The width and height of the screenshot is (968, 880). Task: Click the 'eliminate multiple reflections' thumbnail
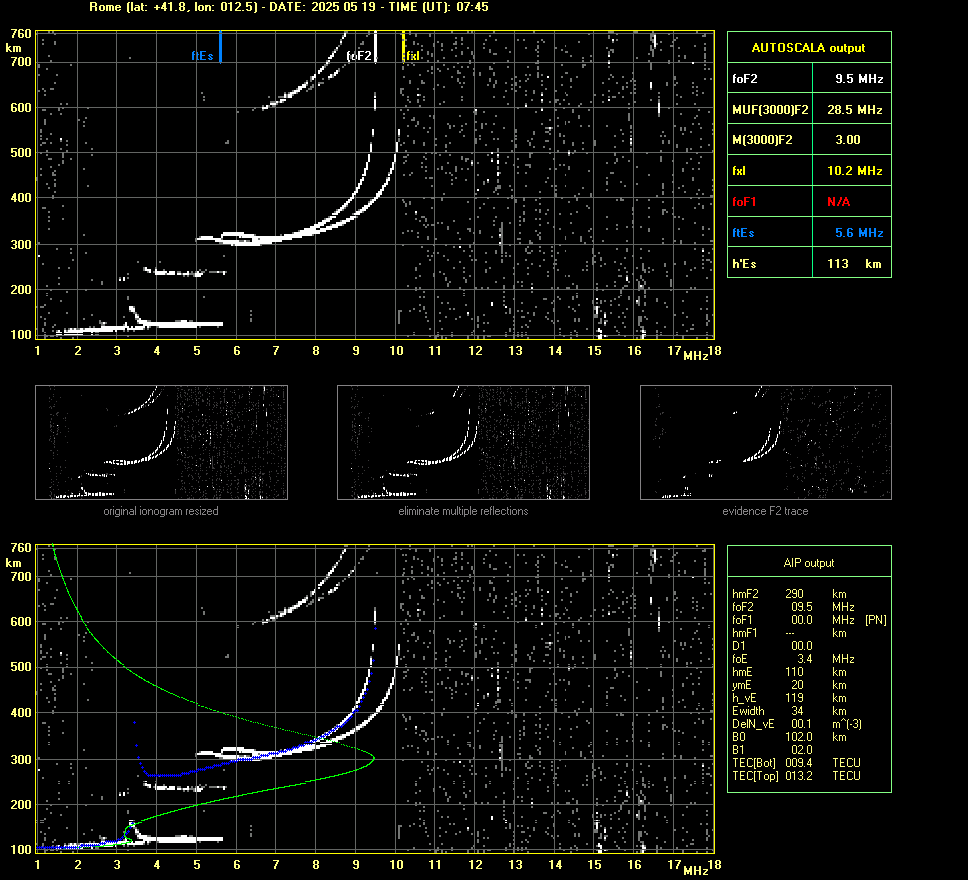(463, 442)
